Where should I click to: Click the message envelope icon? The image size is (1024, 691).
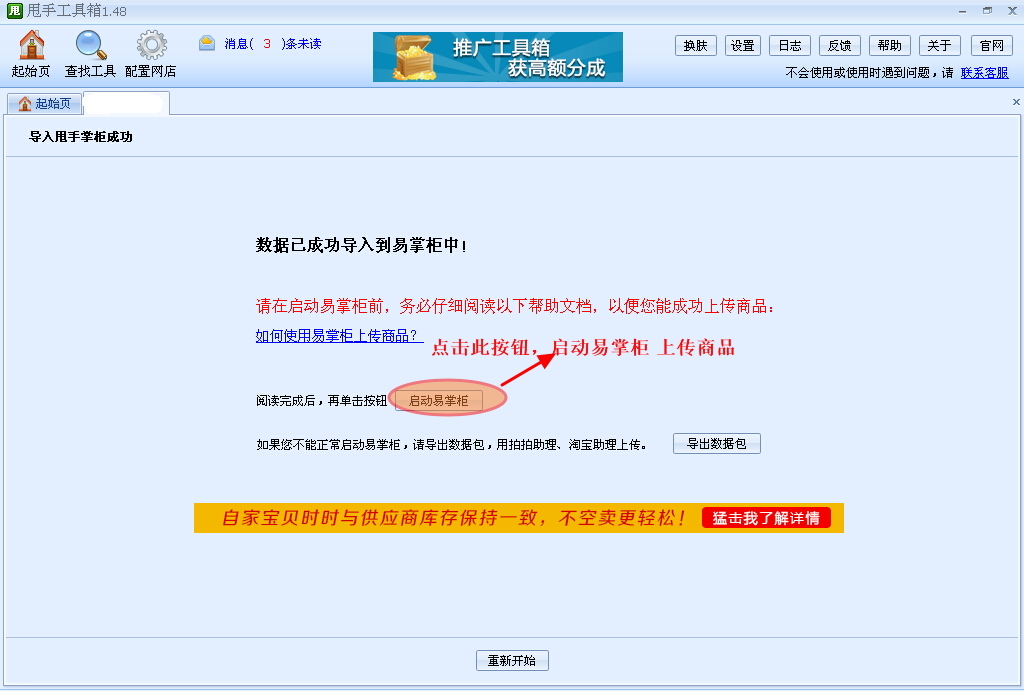point(207,43)
